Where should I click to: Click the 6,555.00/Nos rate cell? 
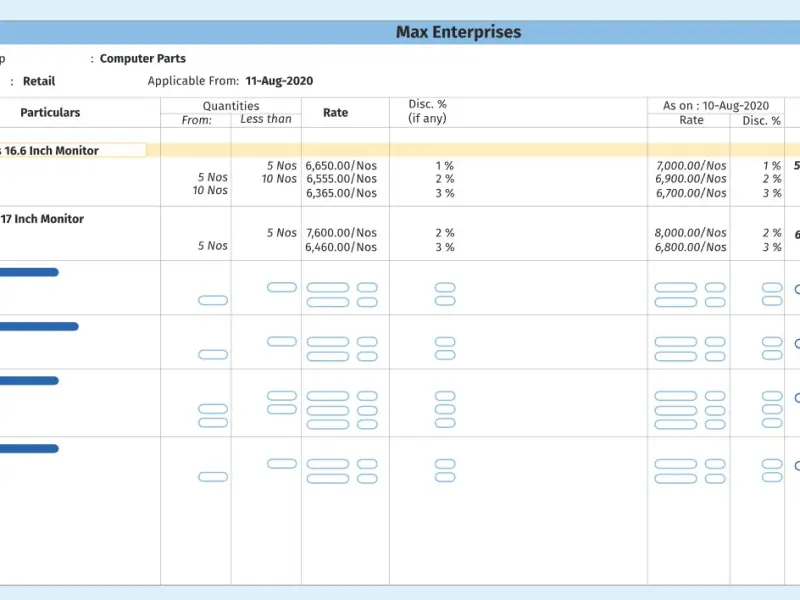click(x=341, y=179)
